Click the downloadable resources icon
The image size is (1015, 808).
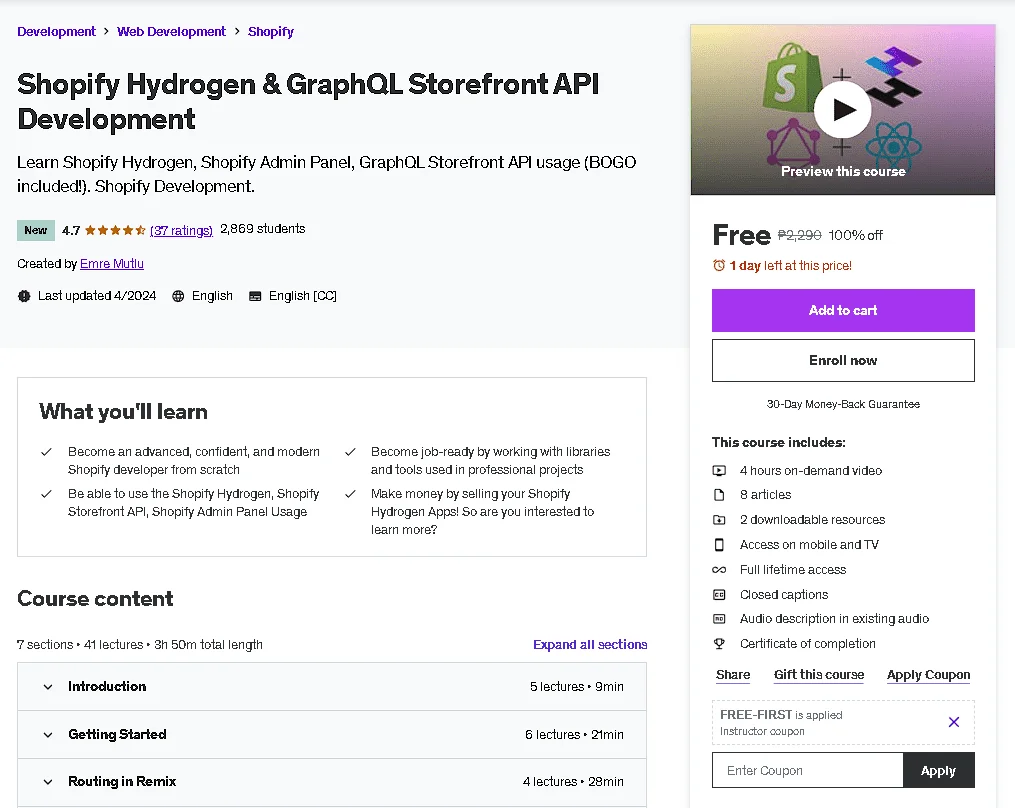[719, 520]
